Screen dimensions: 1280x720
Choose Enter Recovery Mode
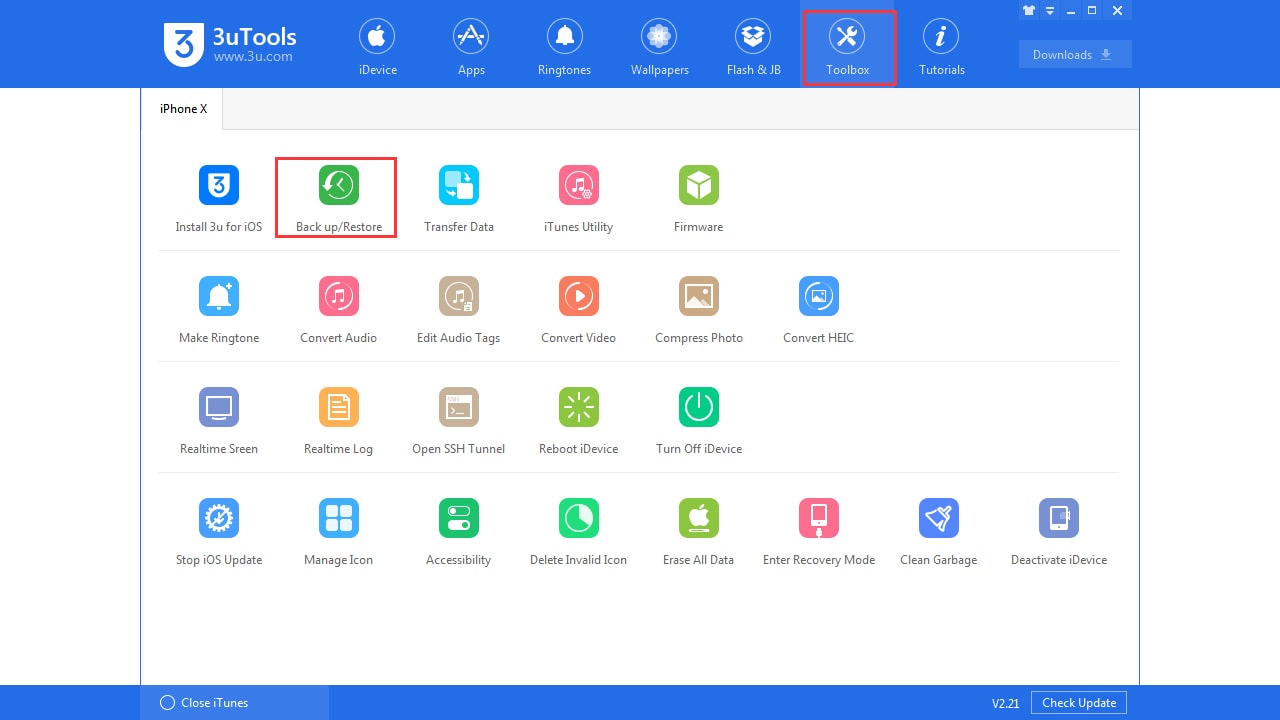pyautogui.click(x=819, y=532)
